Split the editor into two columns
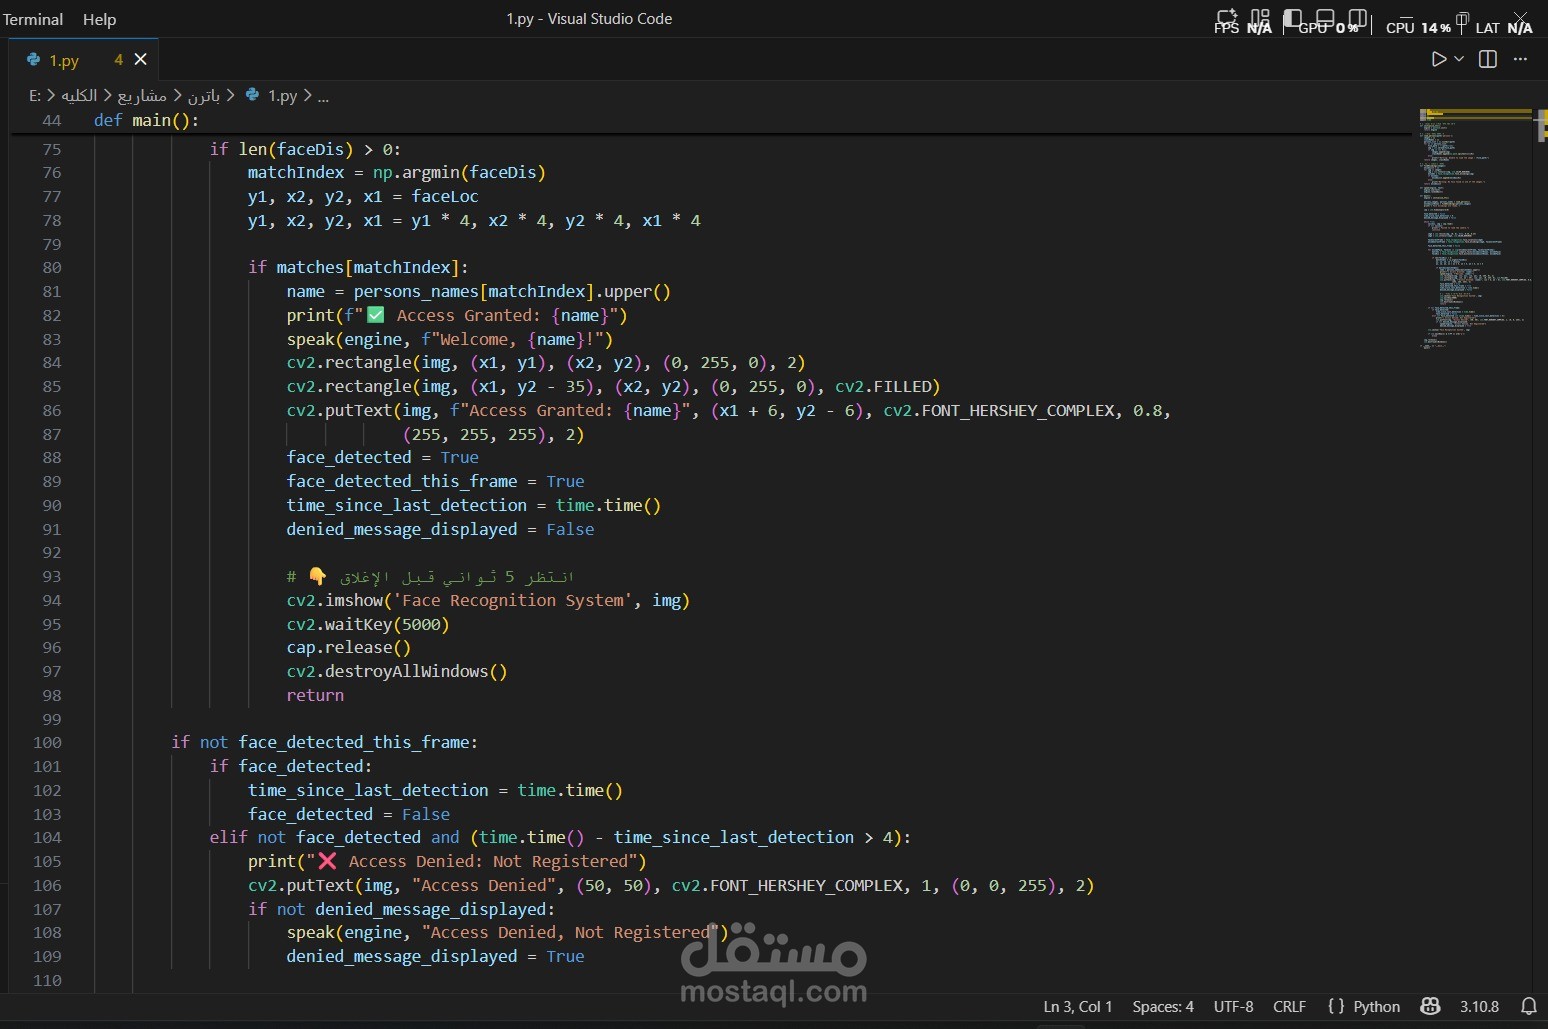 pyautogui.click(x=1488, y=59)
